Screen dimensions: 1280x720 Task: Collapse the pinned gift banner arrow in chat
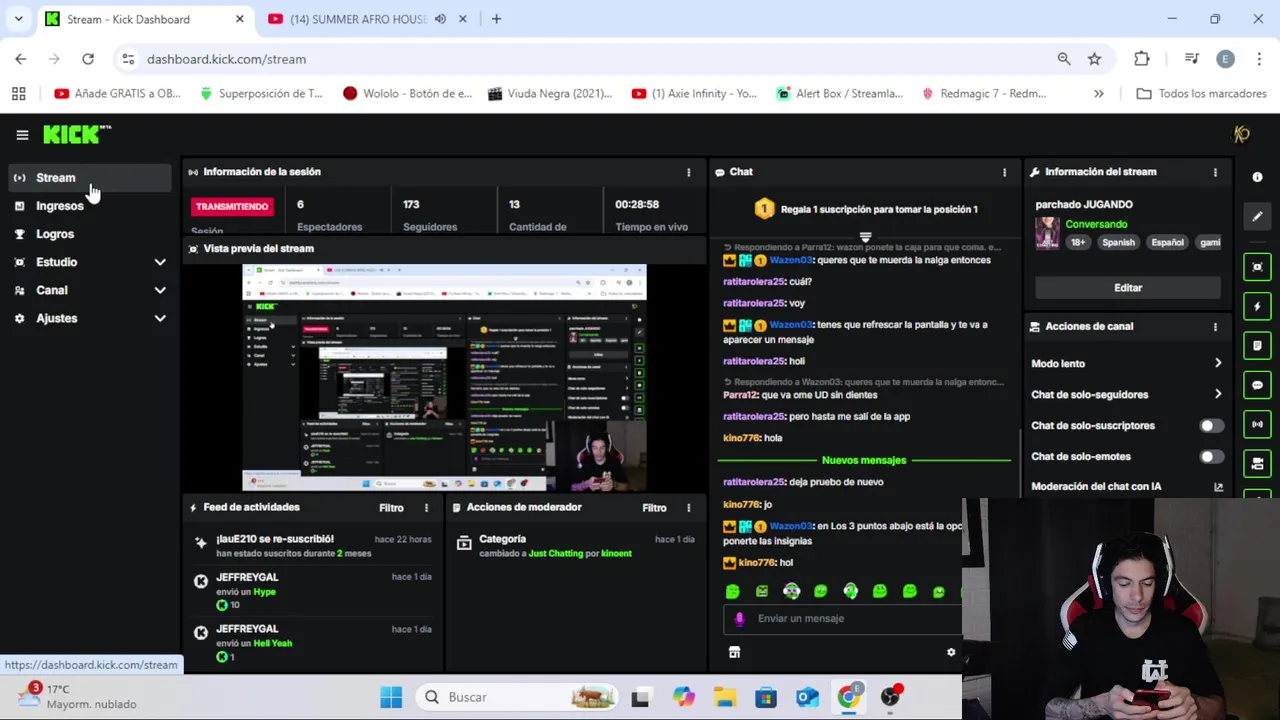pyautogui.click(x=866, y=237)
